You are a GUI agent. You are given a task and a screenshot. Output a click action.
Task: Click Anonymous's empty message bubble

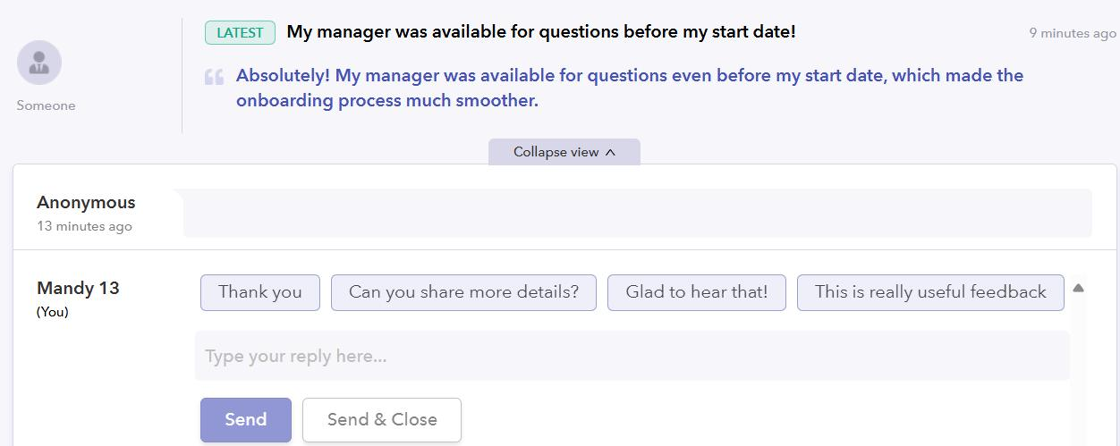[x=637, y=213]
